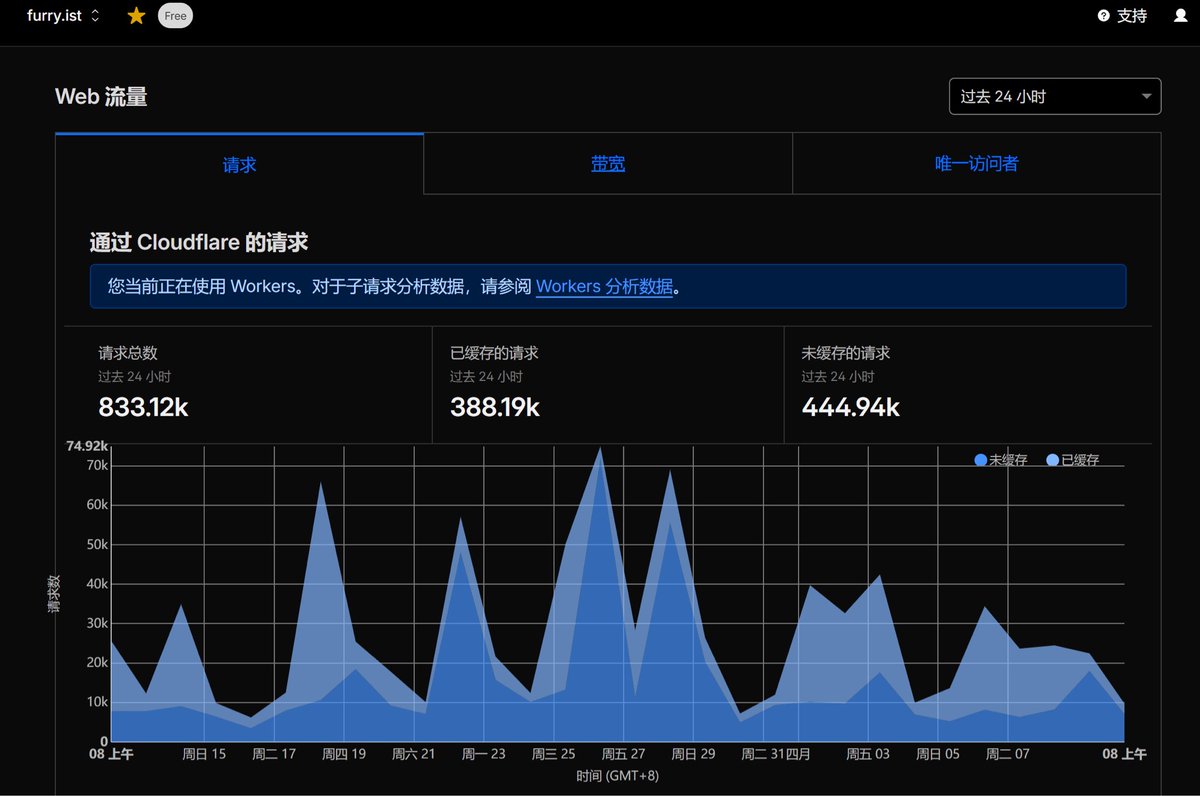Click the gold star favorite icon
1200x796 pixels.
point(137,16)
